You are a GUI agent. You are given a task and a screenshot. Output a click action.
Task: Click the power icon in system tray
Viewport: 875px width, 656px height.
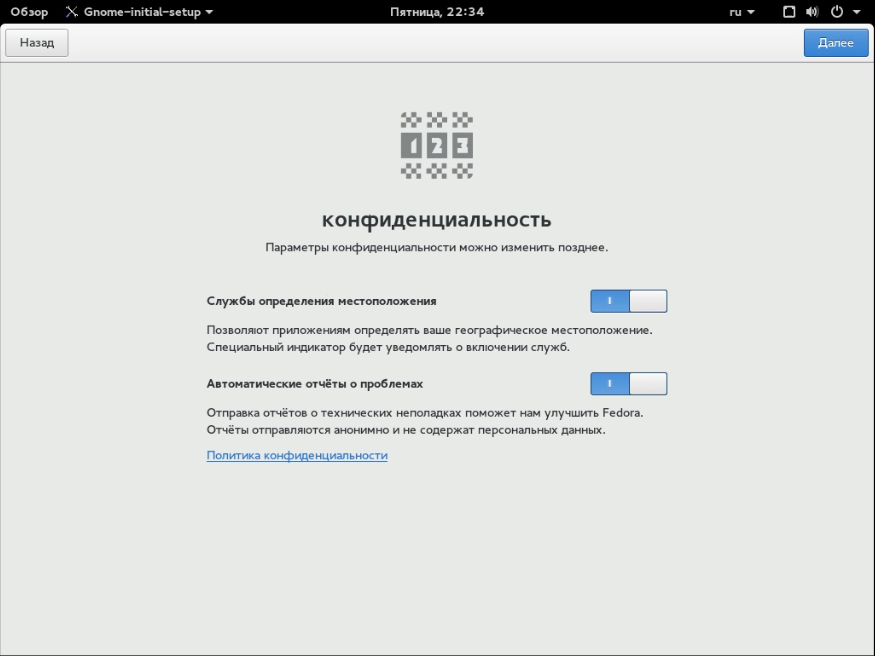click(x=837, y=12)
